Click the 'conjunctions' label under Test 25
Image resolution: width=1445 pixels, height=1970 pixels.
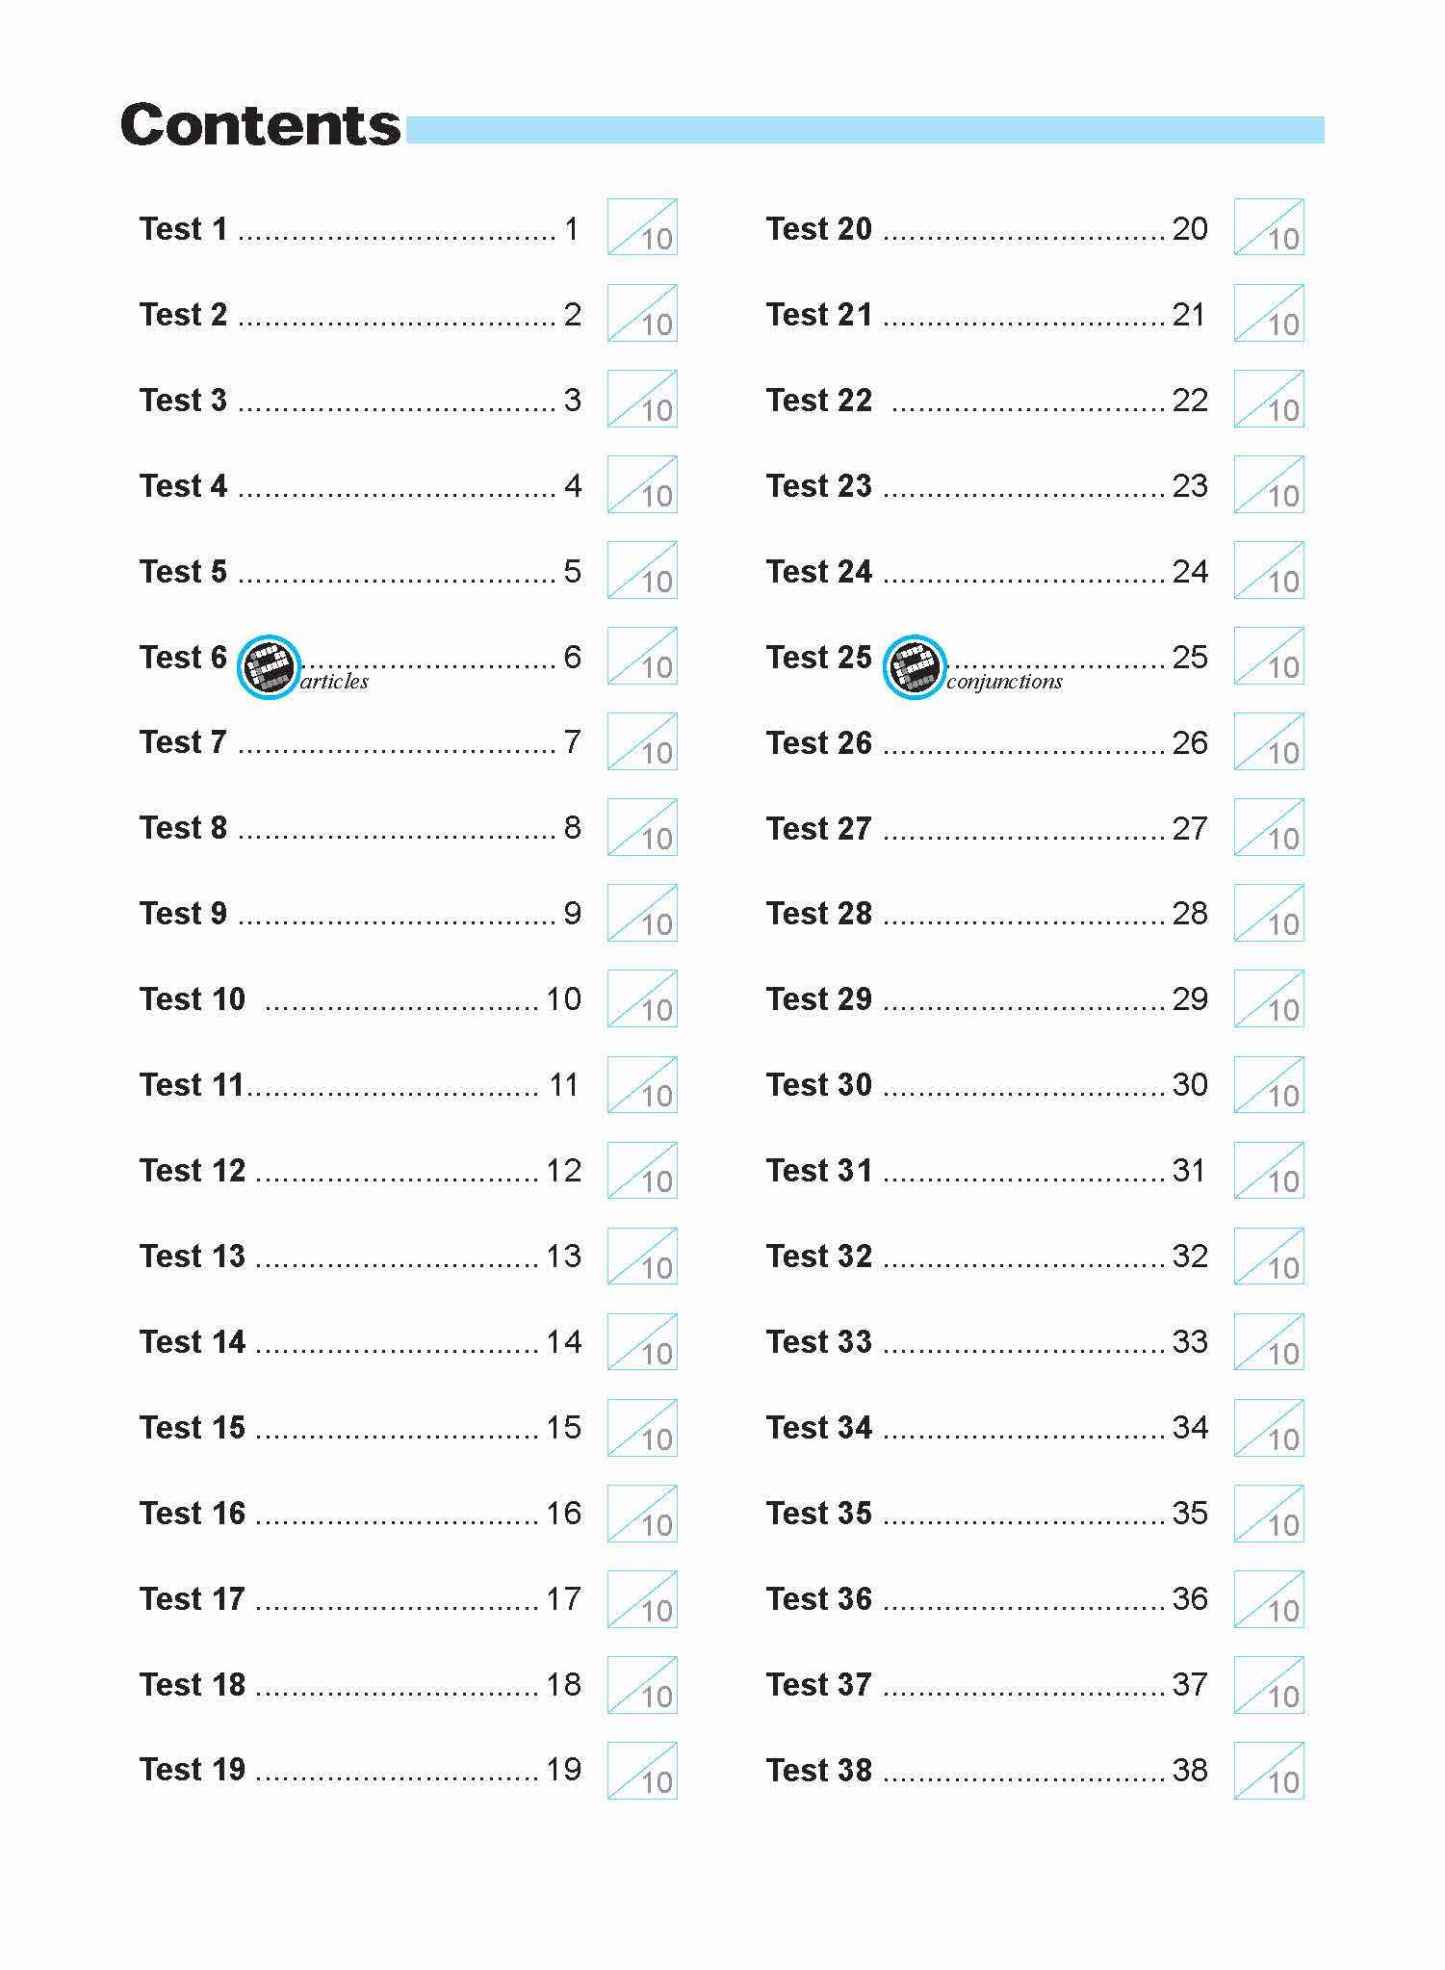pos(1004,682)
